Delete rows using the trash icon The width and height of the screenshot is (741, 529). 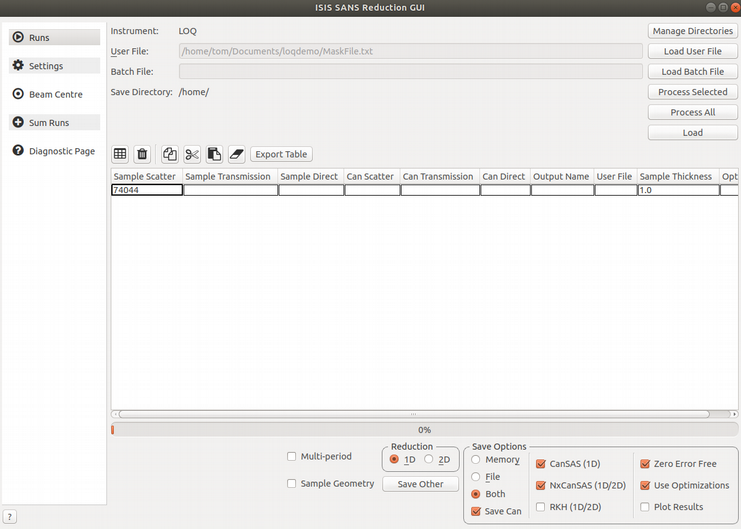tap(142, 154)
